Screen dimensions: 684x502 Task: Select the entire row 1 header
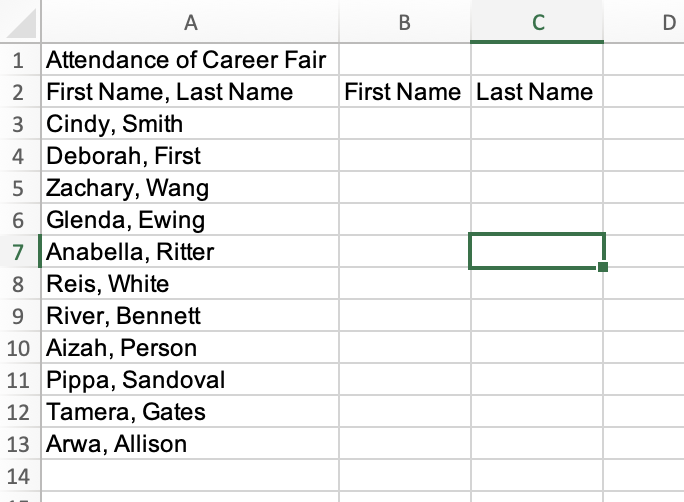point(19,60)
